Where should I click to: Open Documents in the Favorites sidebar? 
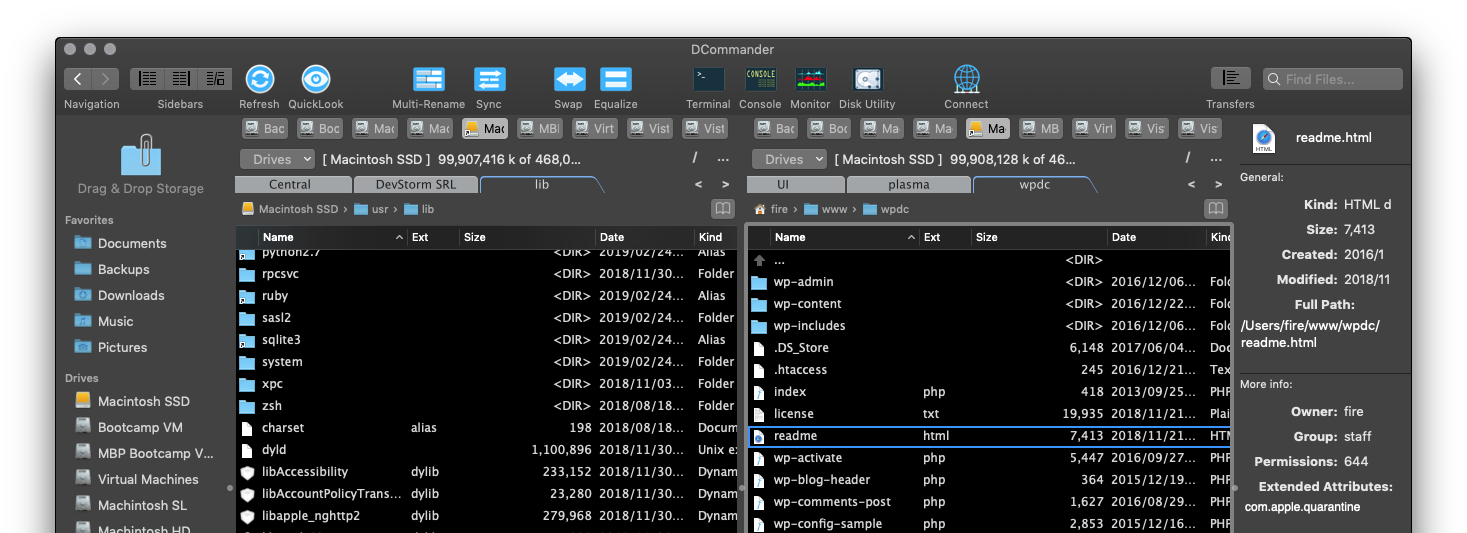(x=132, y=243)
